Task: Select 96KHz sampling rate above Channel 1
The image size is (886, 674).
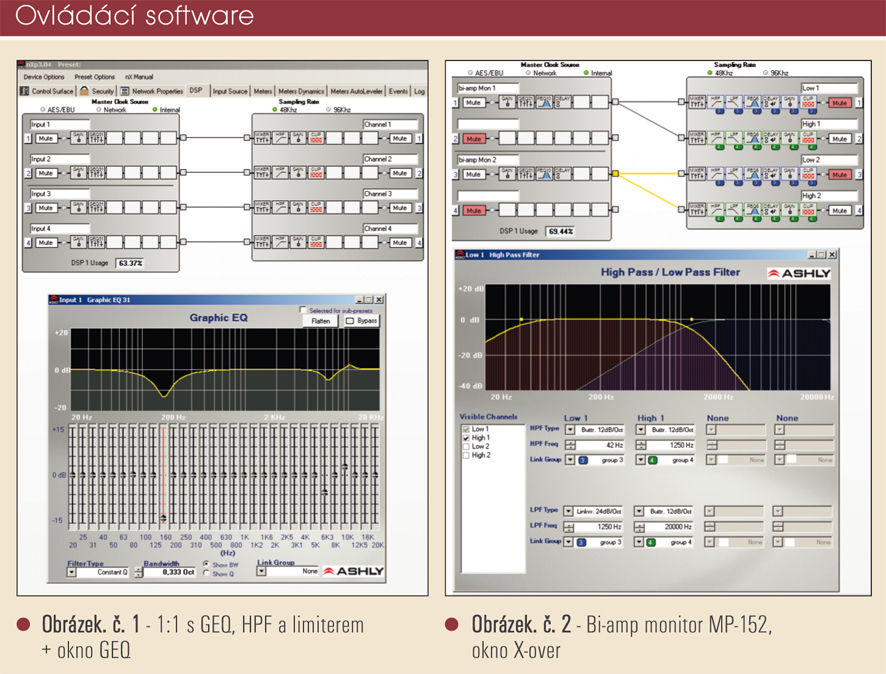Action: coord(328,110)
